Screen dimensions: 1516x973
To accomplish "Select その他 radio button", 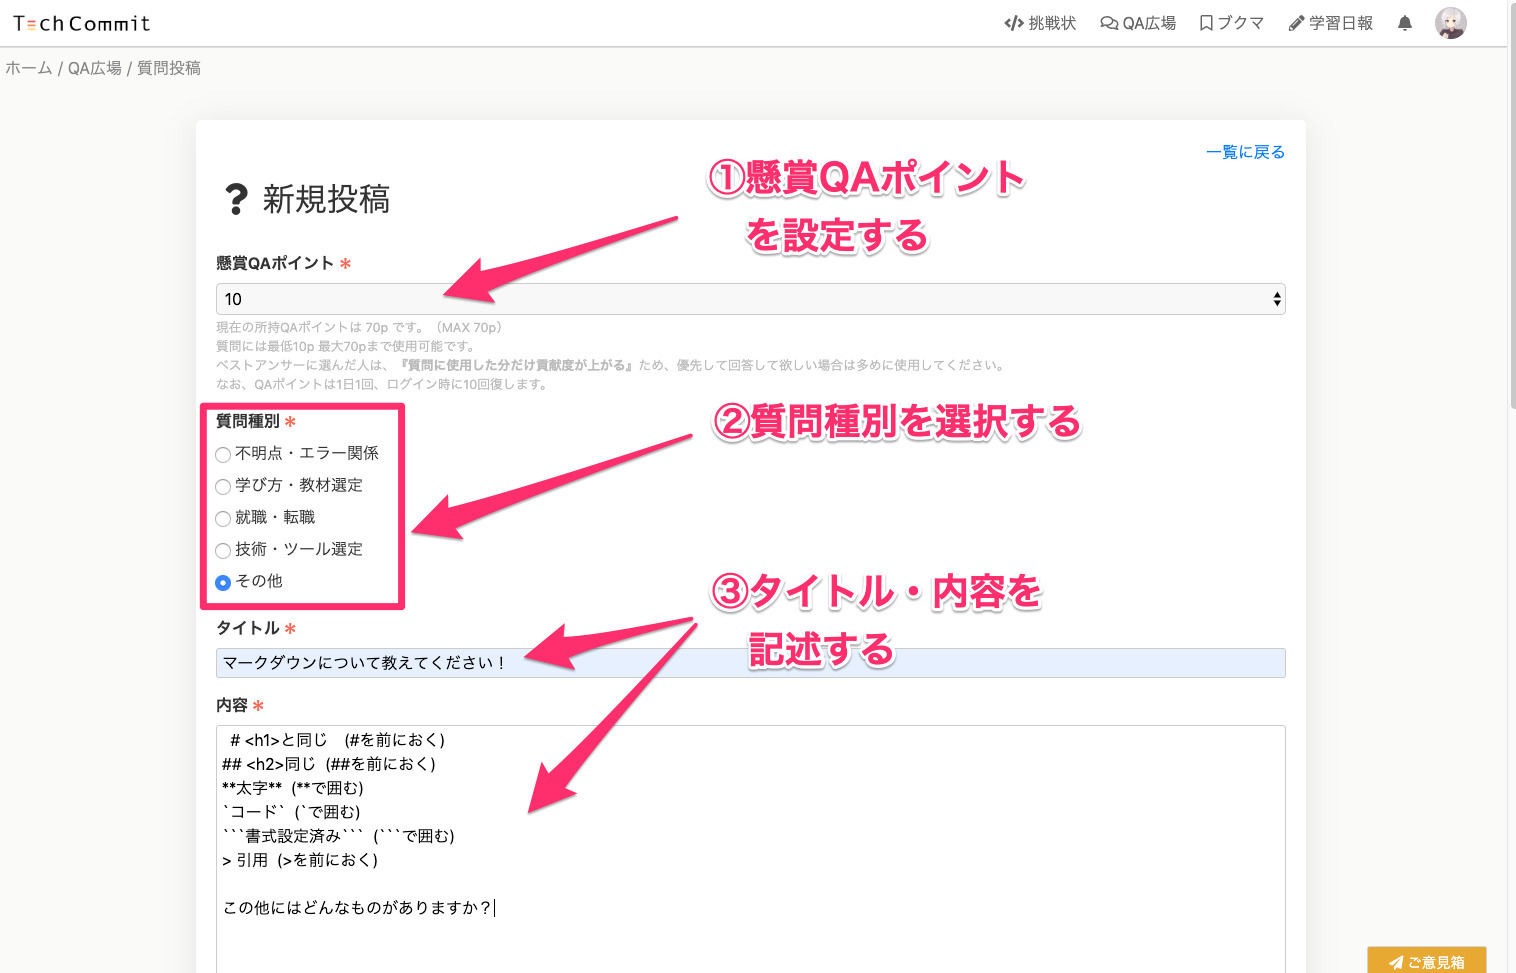I will coord(223,582).
